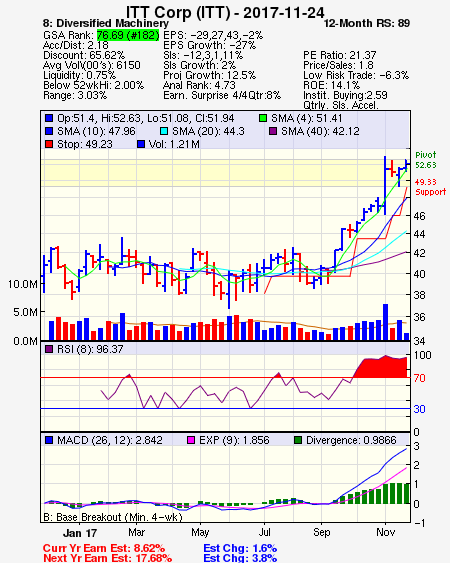Click the 'Stop: 49.23' legend text
This screenshot has width=450, height=563.
coord(85,144)
